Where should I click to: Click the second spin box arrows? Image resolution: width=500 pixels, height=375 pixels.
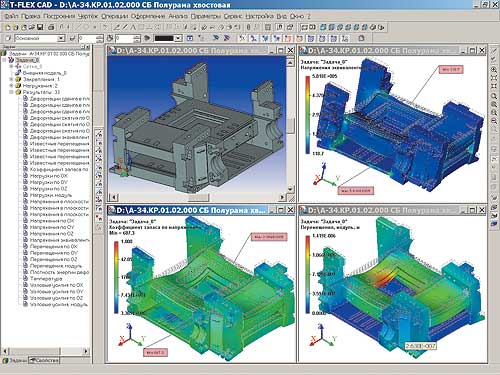137,38
